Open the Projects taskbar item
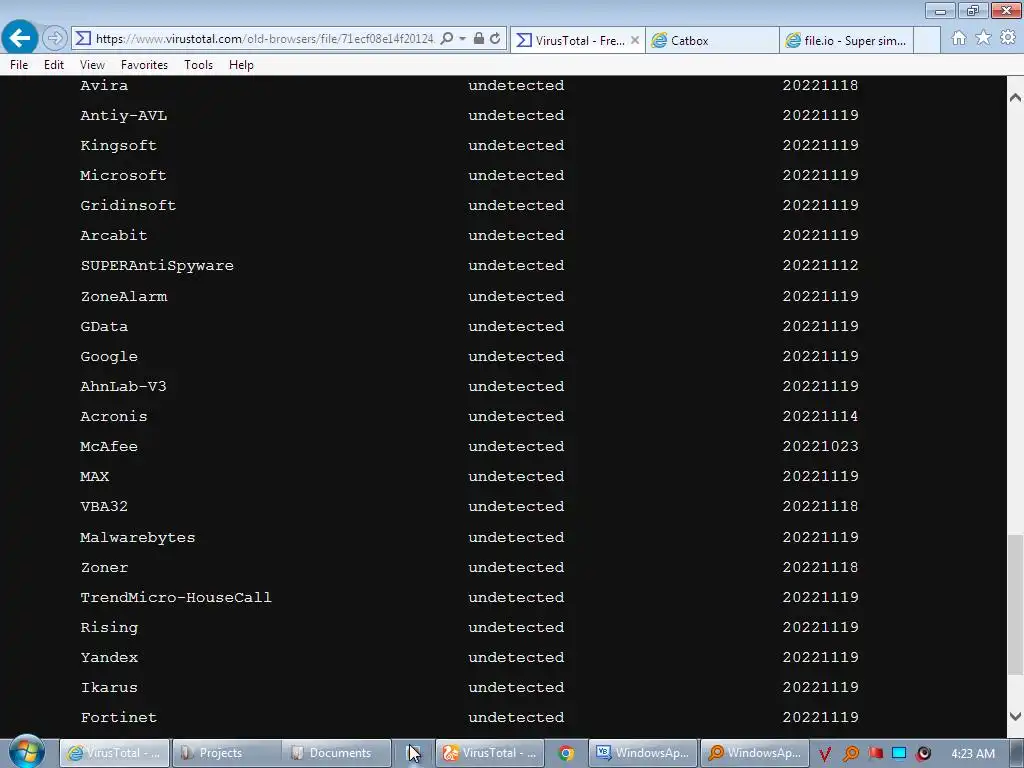The image size is (1024, 768). [227, 753]
